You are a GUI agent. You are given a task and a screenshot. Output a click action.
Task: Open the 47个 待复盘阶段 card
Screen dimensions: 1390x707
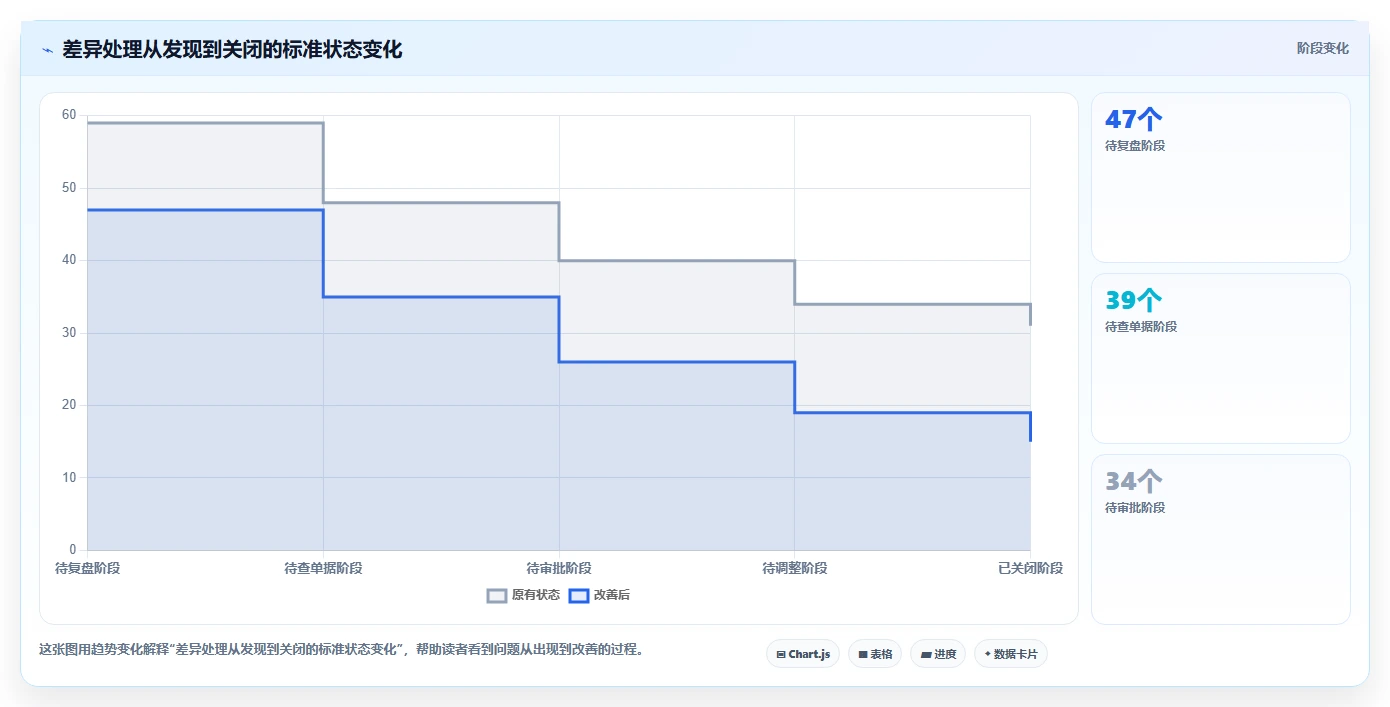(x=1220, y=178)
